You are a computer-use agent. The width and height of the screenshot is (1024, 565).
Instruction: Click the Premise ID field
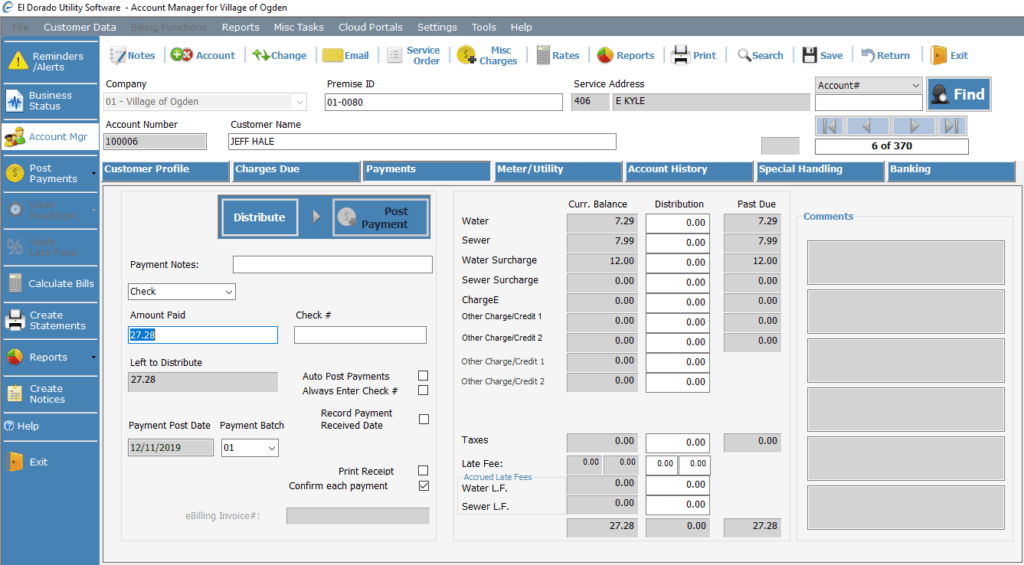click(443, 102)
